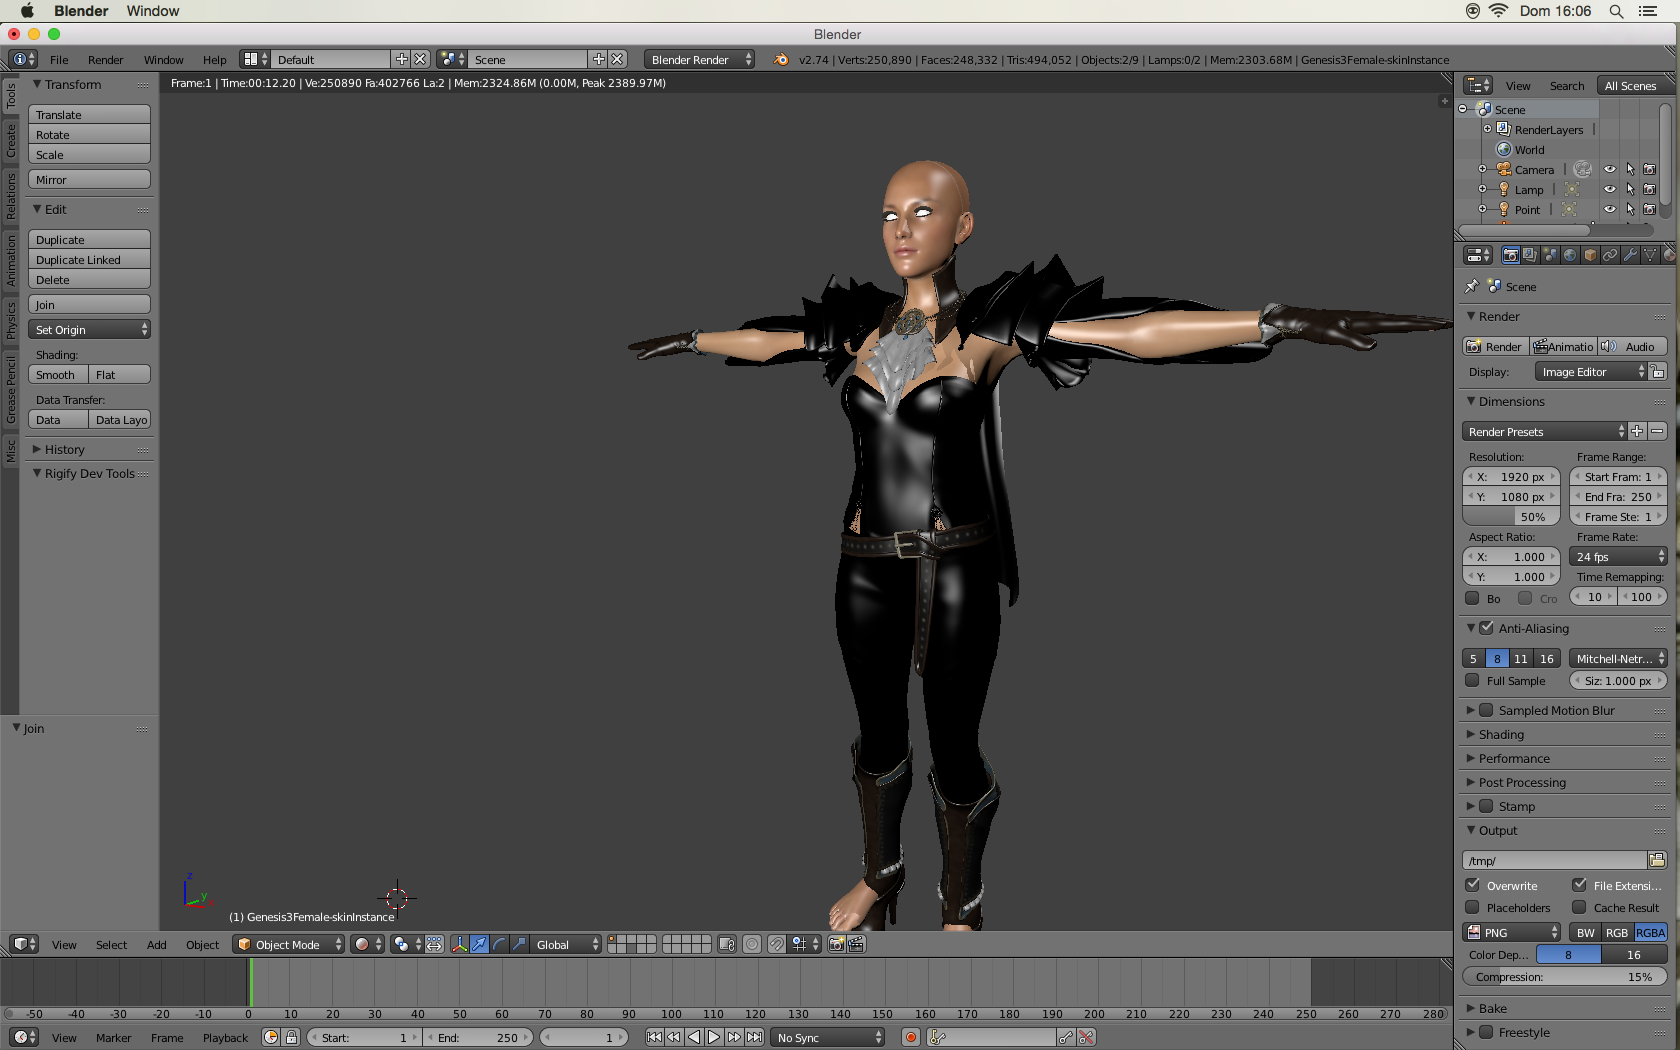Screen dimensions: 1680x1050
Task: Disable the Anti-Aliasing checkbox
Action: pos(1486,628)
